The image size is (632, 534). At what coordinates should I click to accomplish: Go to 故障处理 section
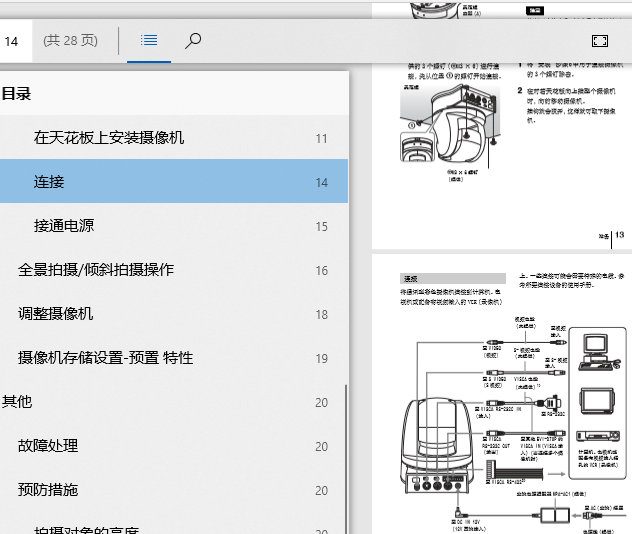click(x=48, y=446)
